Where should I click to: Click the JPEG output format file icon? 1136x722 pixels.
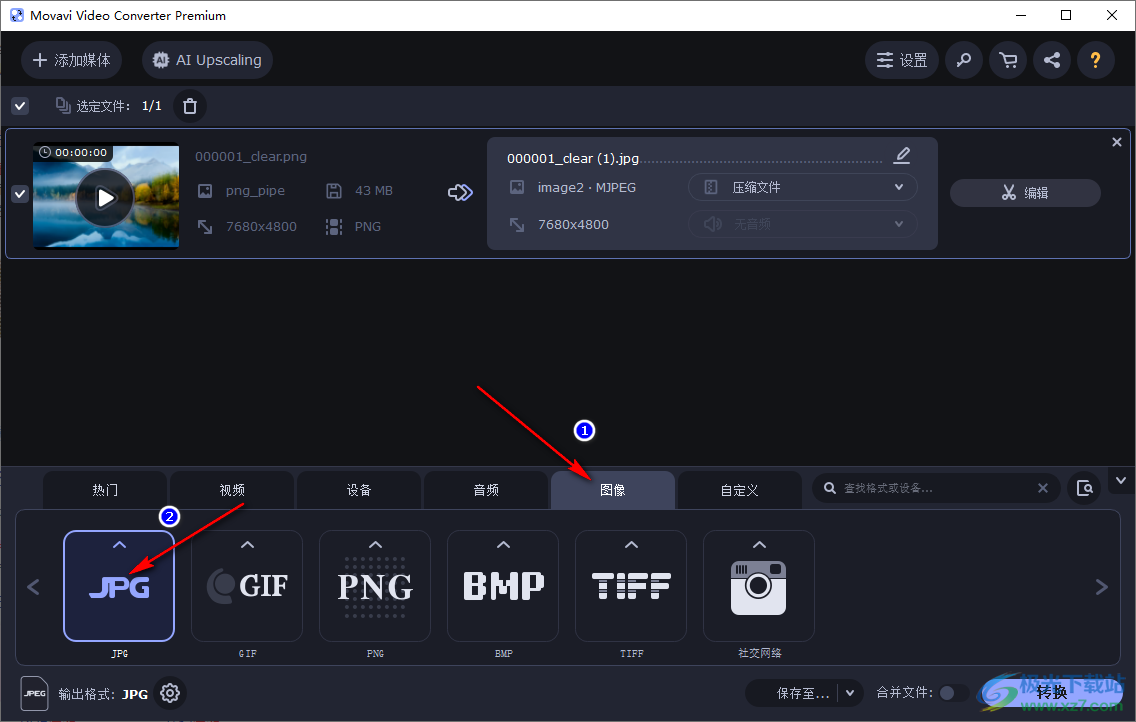pos(34,693)
